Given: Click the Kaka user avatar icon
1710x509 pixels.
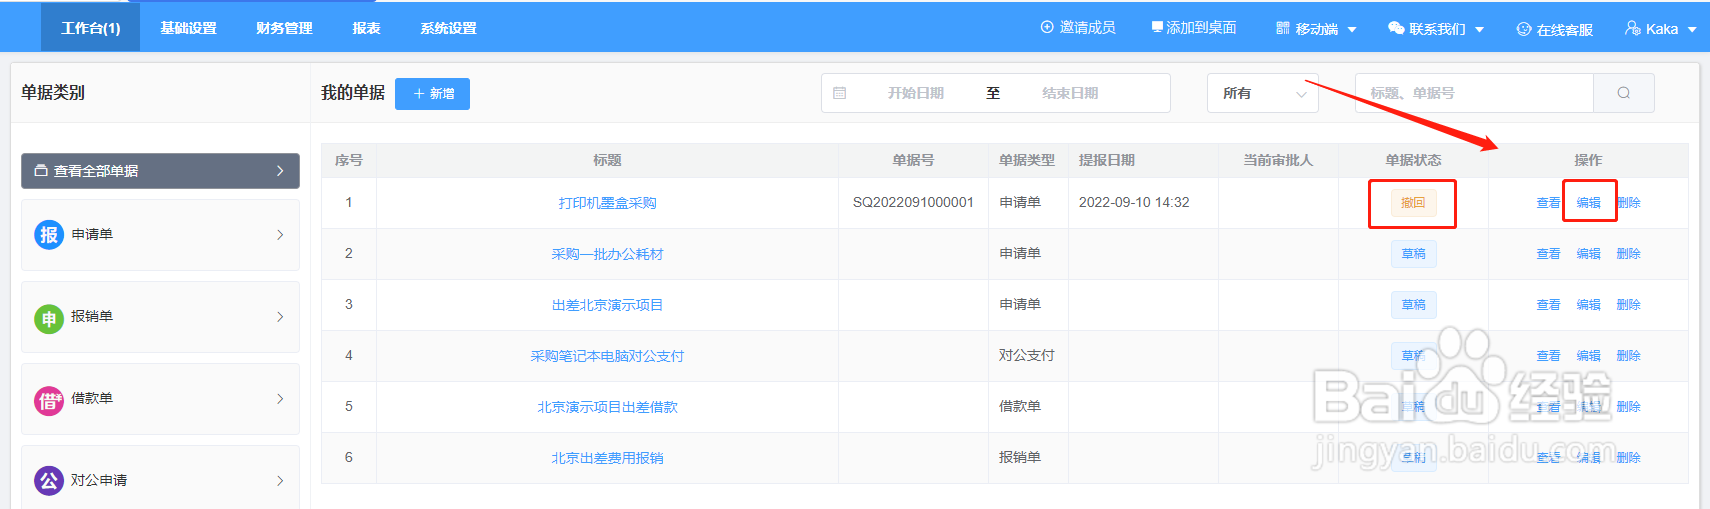Looking at the screenshot, I should click(x=1633, y=28).
